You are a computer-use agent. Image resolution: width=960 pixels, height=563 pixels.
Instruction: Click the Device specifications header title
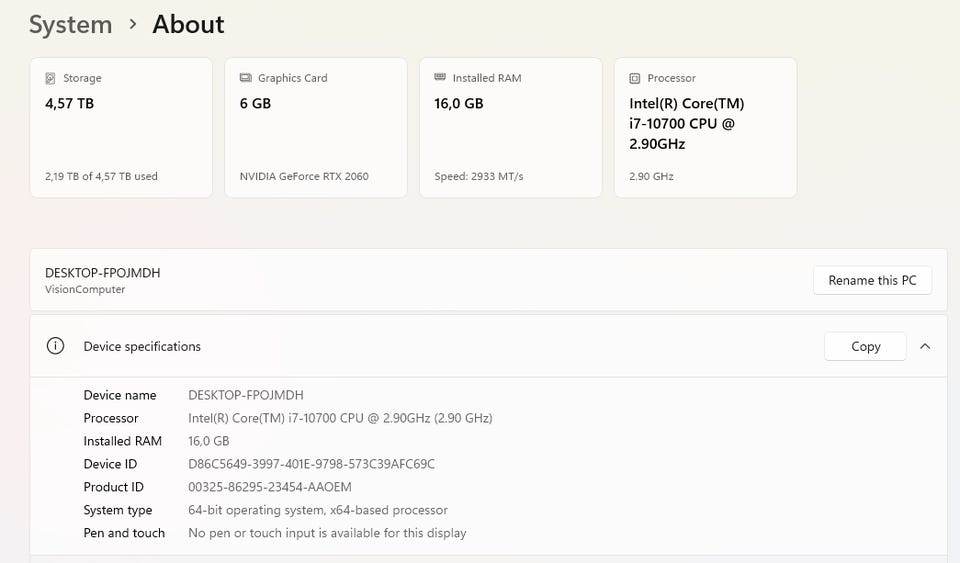coord(142,346)
